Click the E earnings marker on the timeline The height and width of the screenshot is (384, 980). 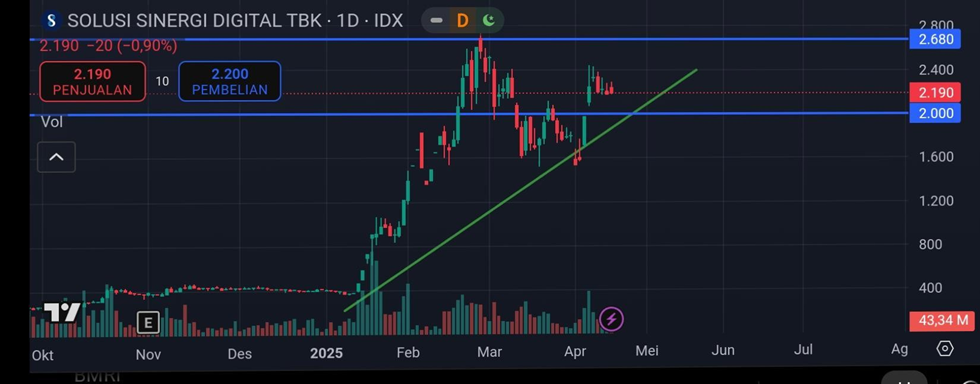coord(148,323)
